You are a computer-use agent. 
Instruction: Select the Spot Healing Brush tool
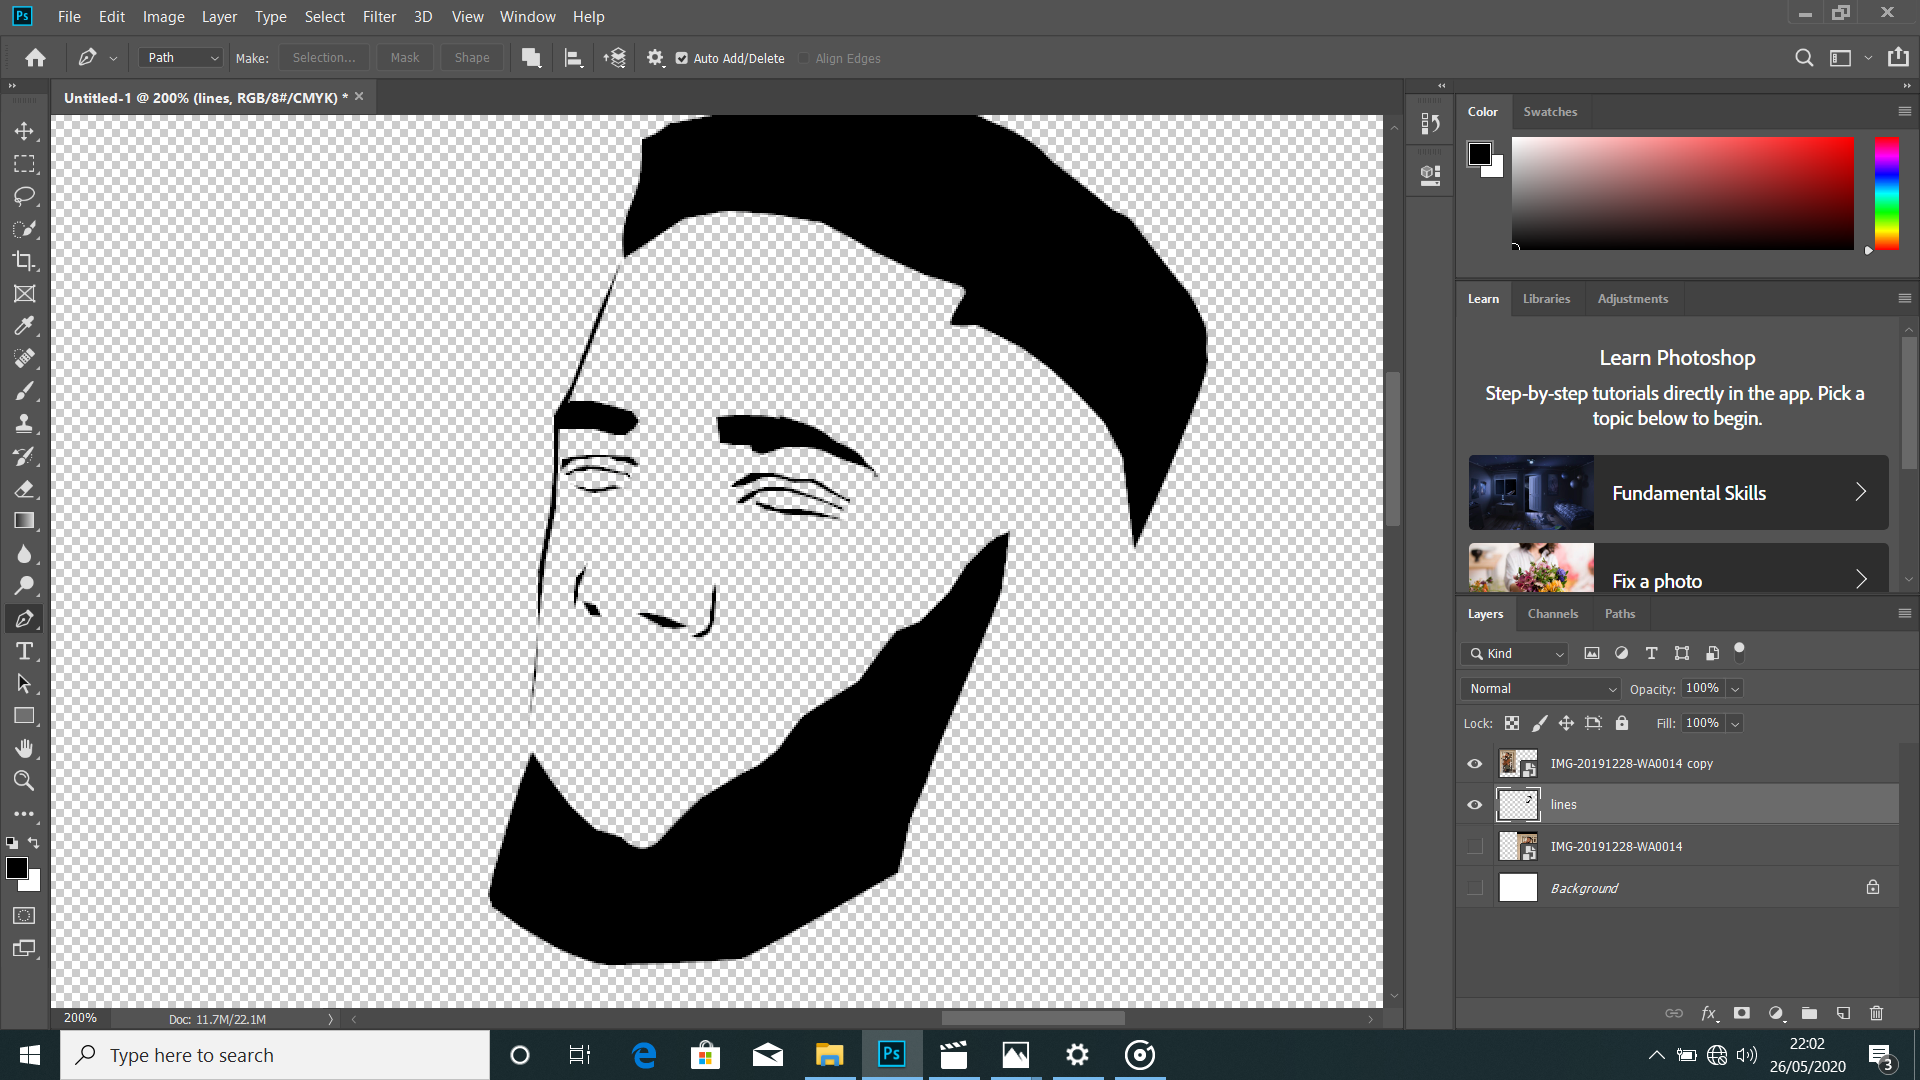pyautogui.click(x=24, y=358)
